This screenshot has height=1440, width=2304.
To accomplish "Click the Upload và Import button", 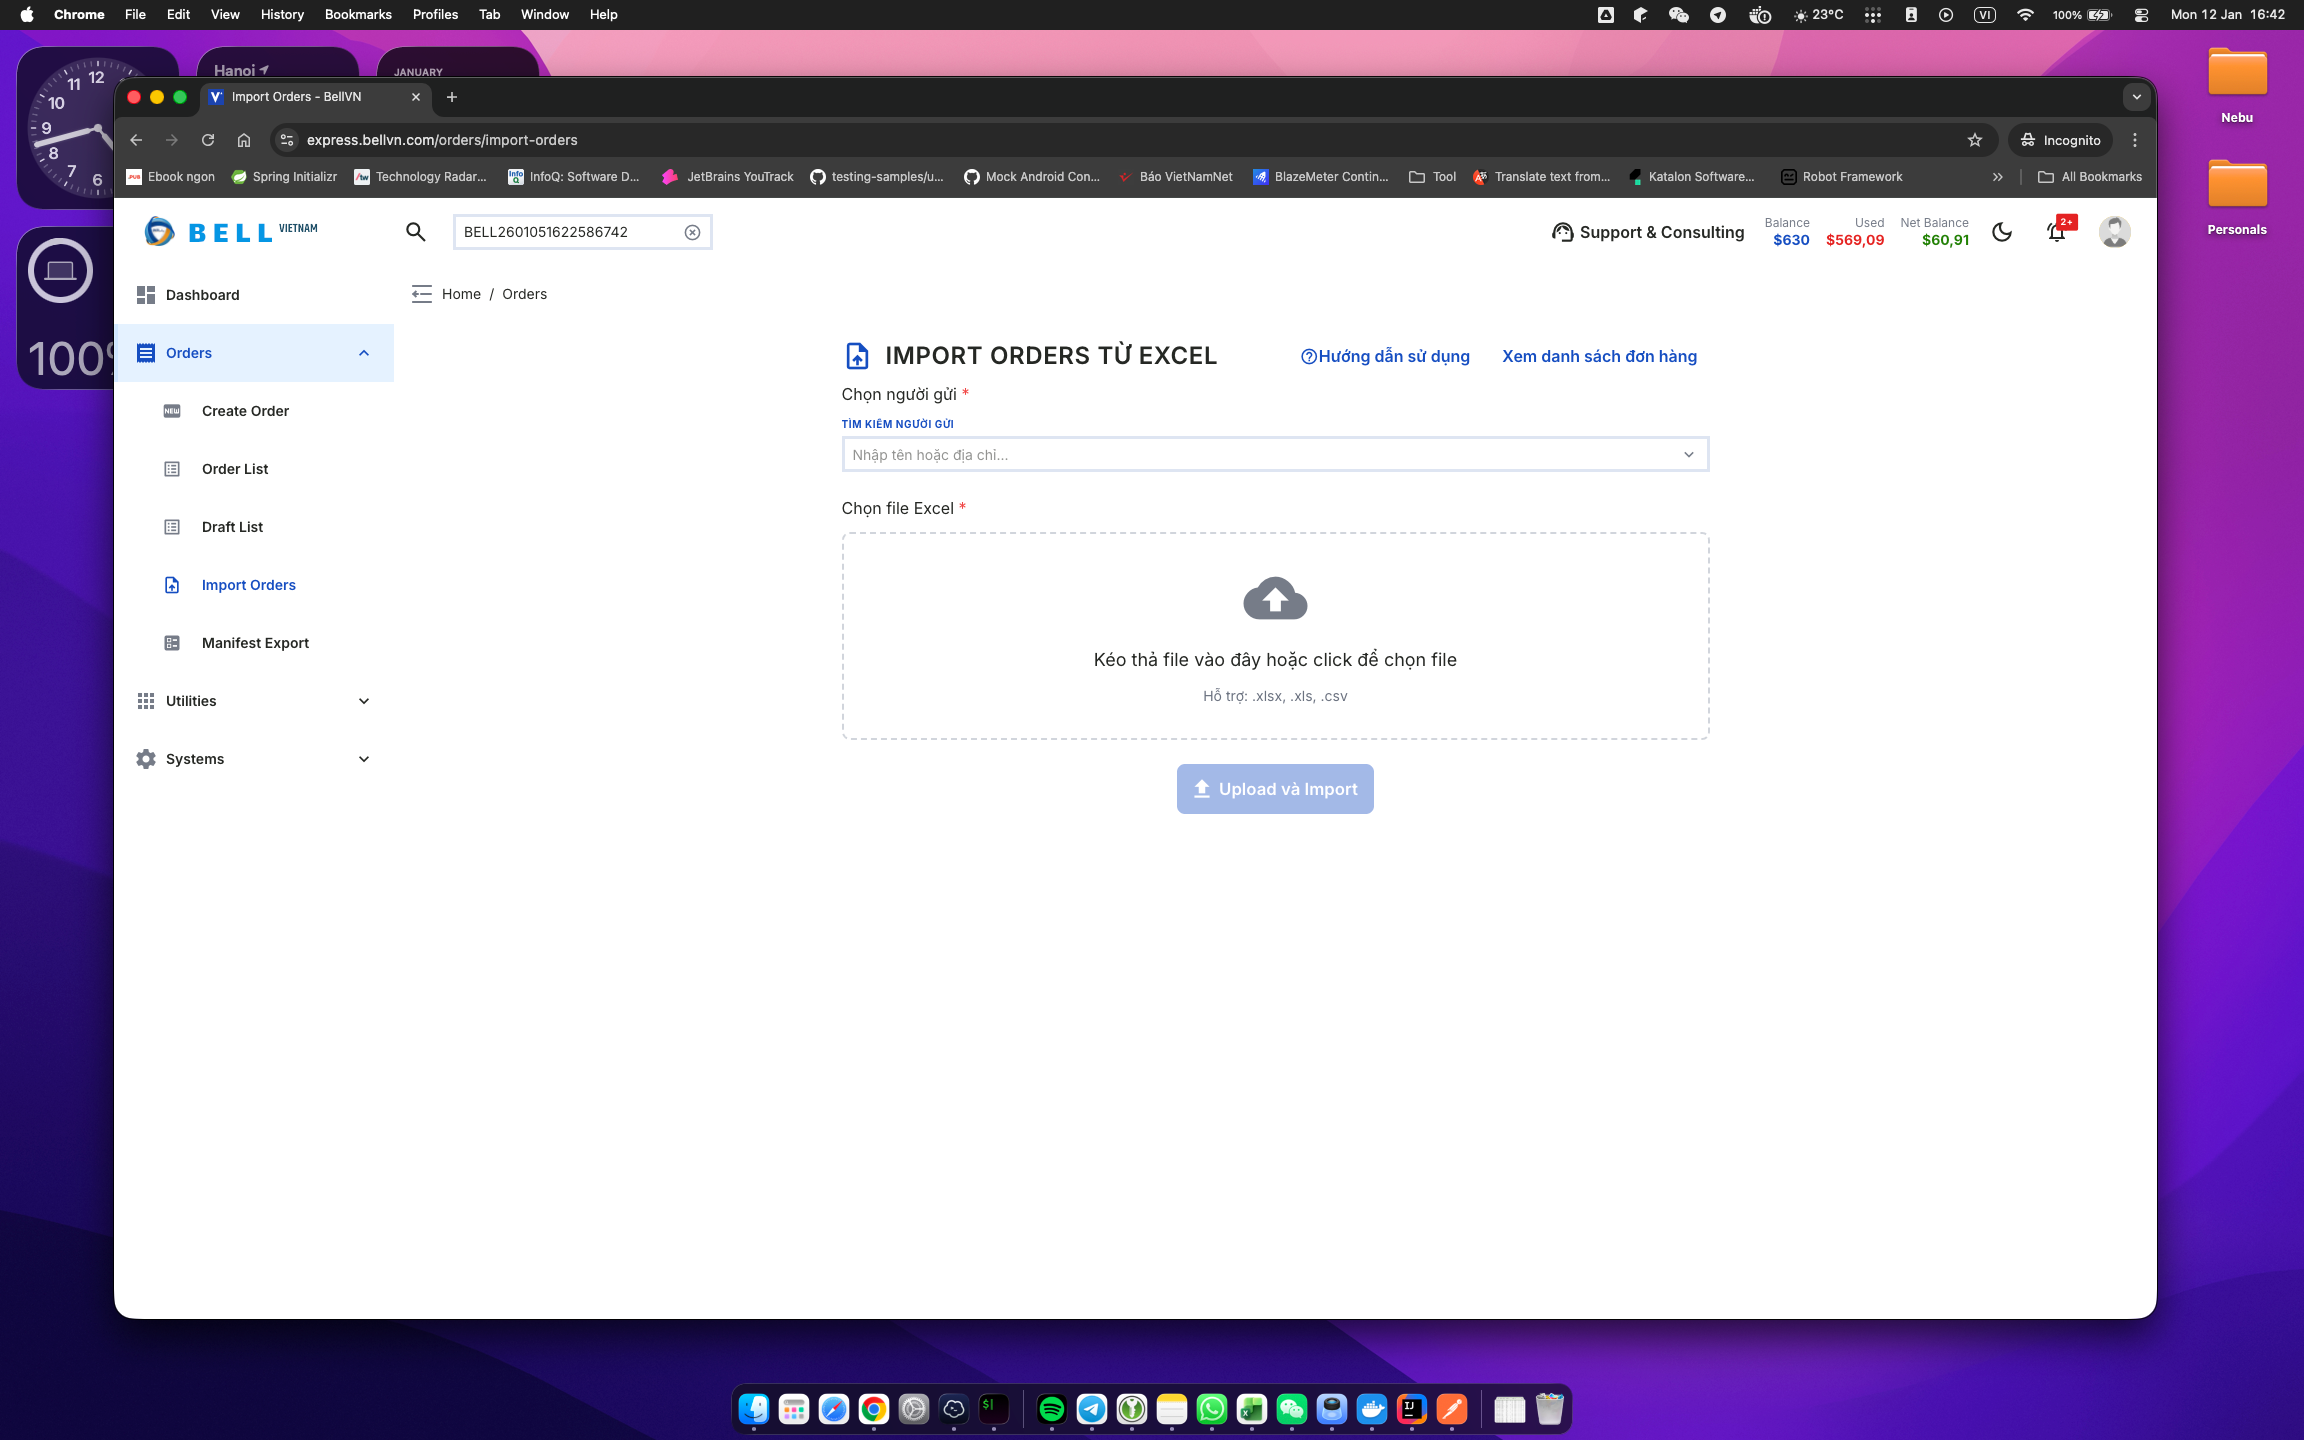I will pos(1274,789).
